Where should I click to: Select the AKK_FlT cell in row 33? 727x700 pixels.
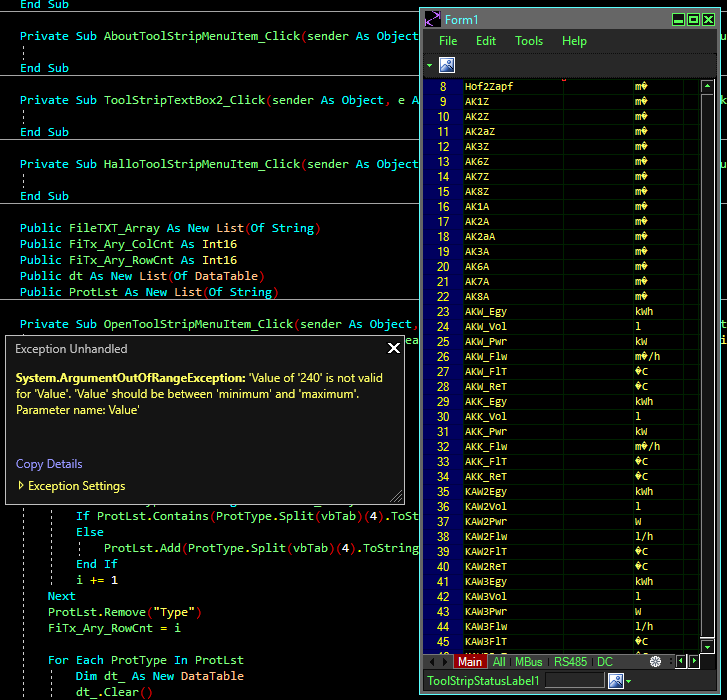pos(513,462)
